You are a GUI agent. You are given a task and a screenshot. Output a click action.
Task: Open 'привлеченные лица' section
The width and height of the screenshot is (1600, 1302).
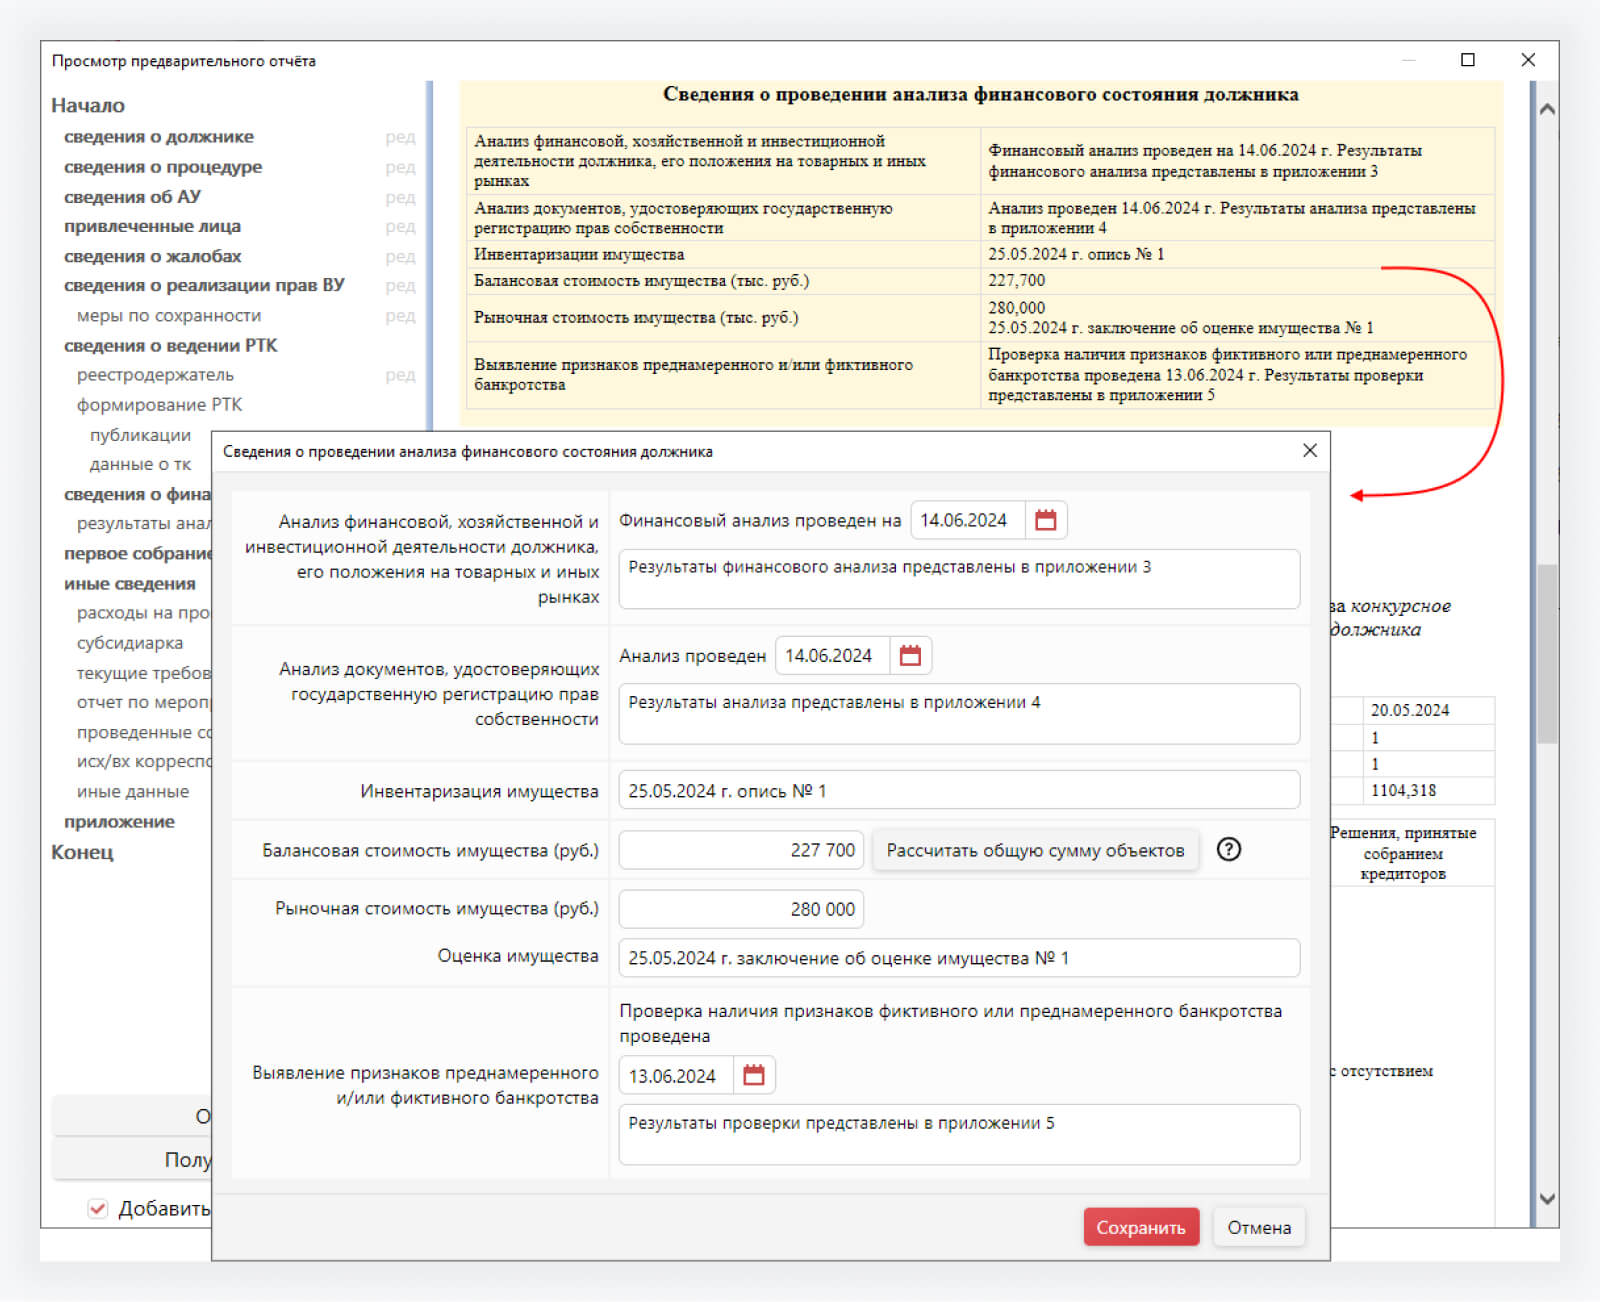[152, 226]
